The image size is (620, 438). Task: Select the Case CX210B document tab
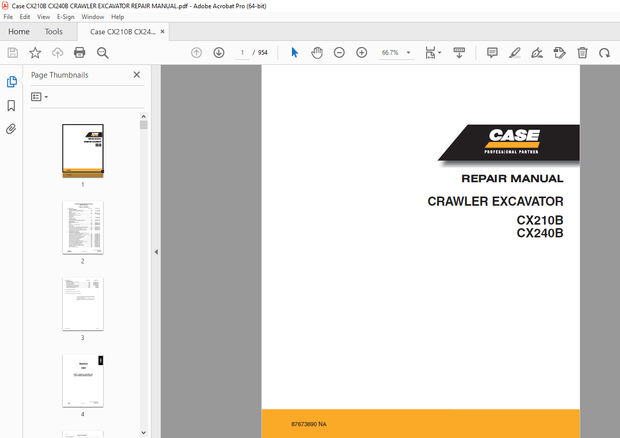pos(123,32)
